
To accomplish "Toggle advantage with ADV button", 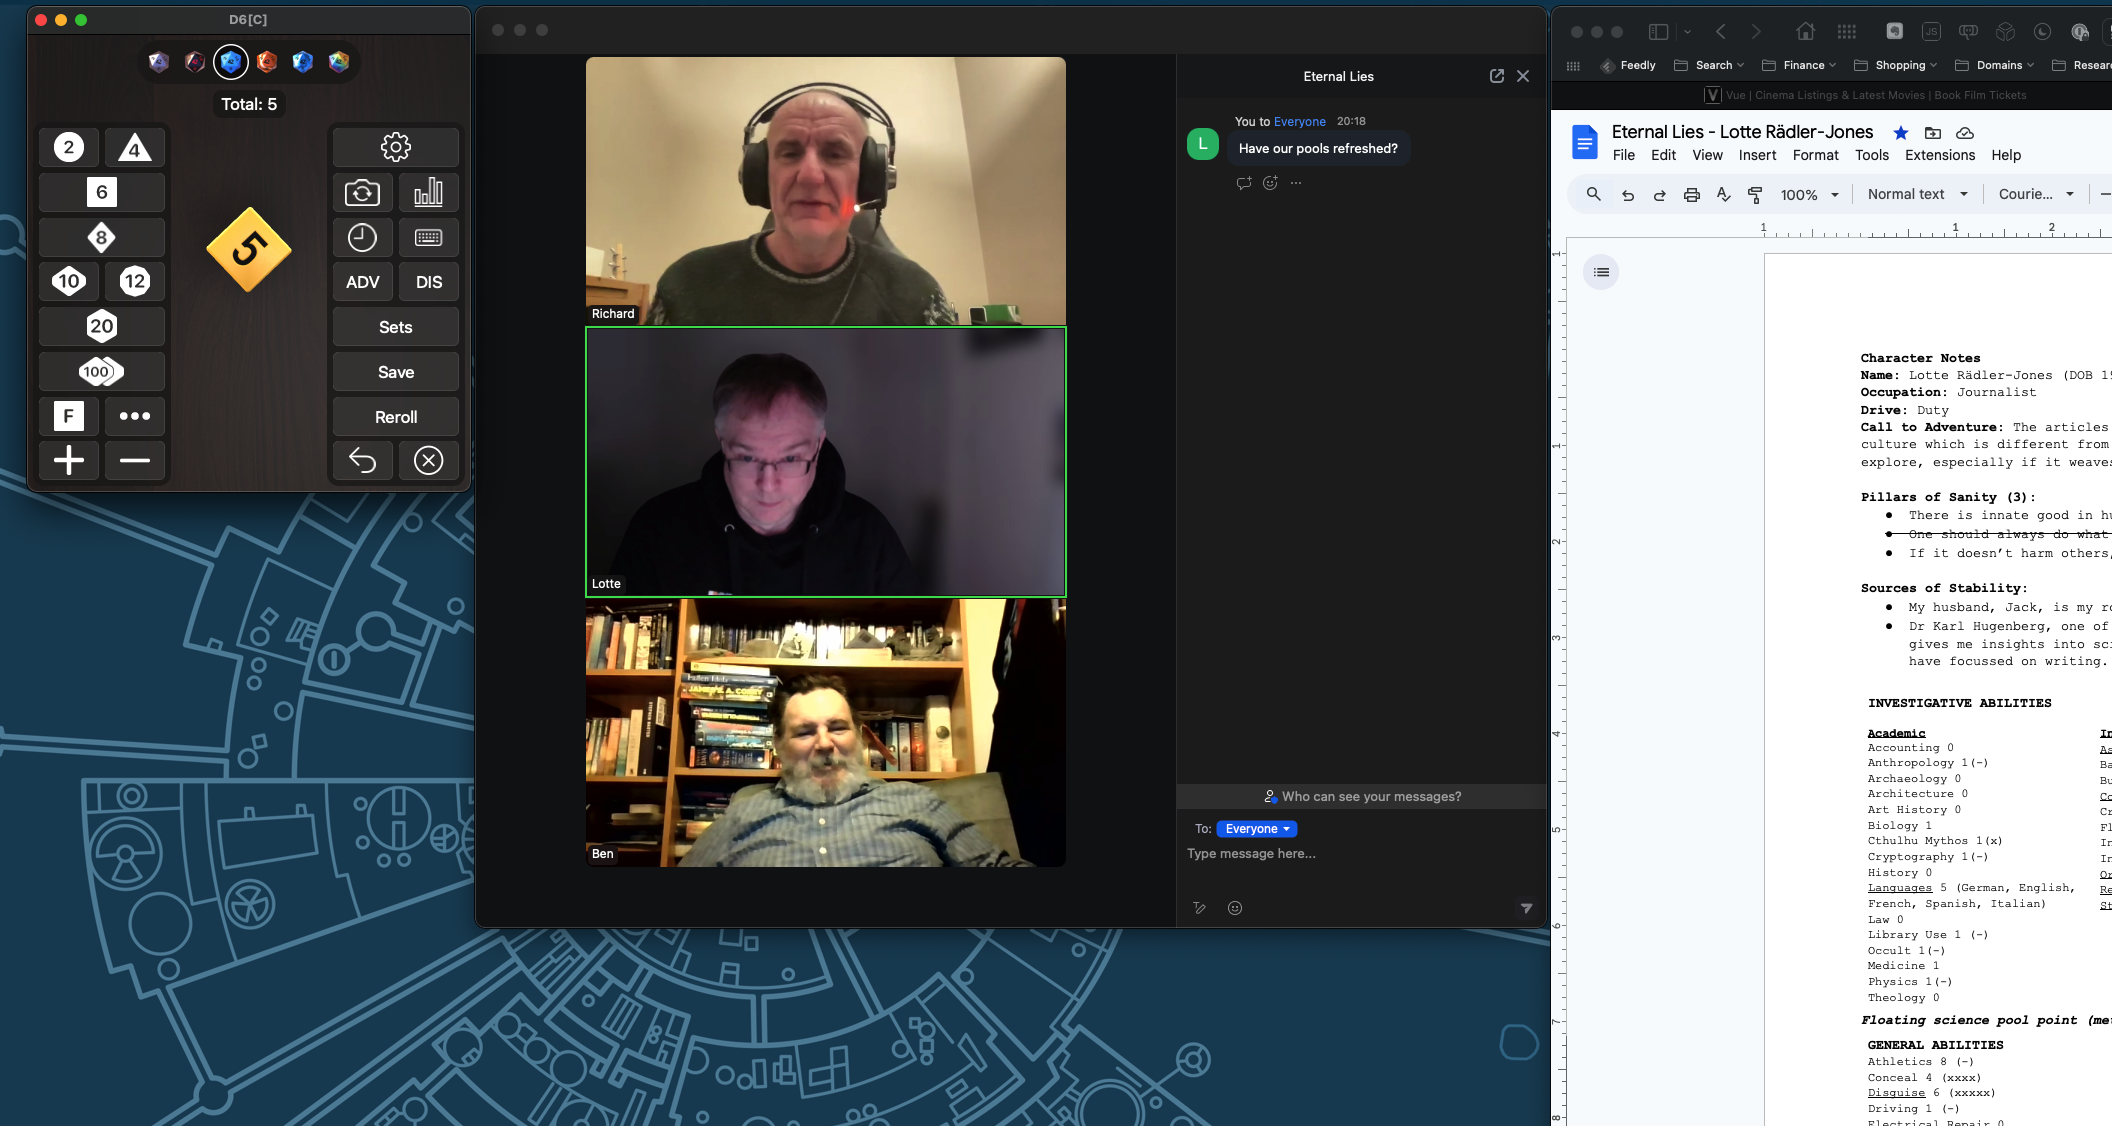I will 362,282.
